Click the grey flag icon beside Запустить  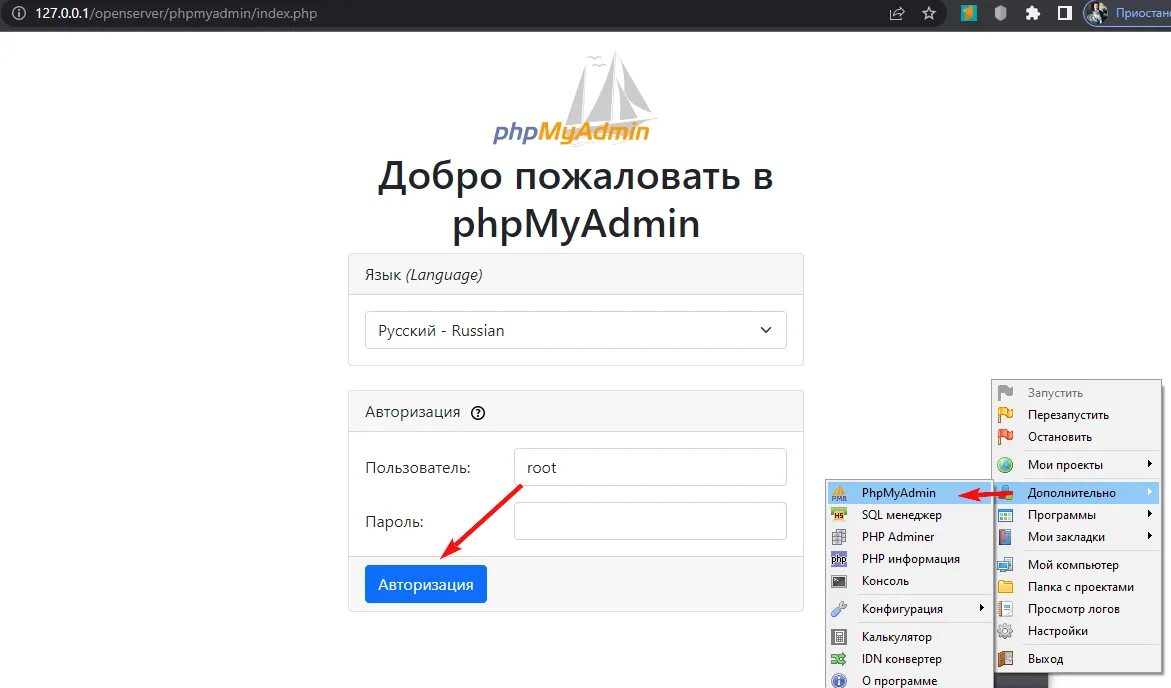[1006, 393]
